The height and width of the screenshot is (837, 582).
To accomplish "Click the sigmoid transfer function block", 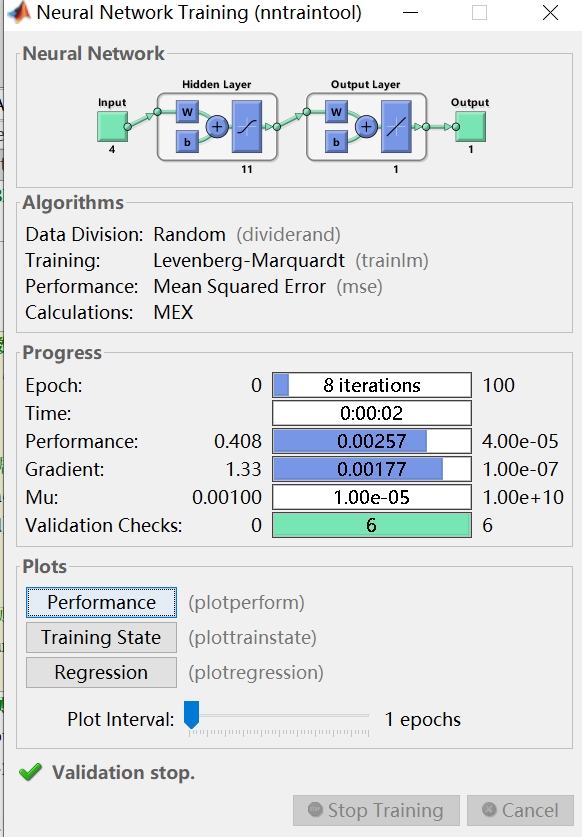I will pos(247,127).
